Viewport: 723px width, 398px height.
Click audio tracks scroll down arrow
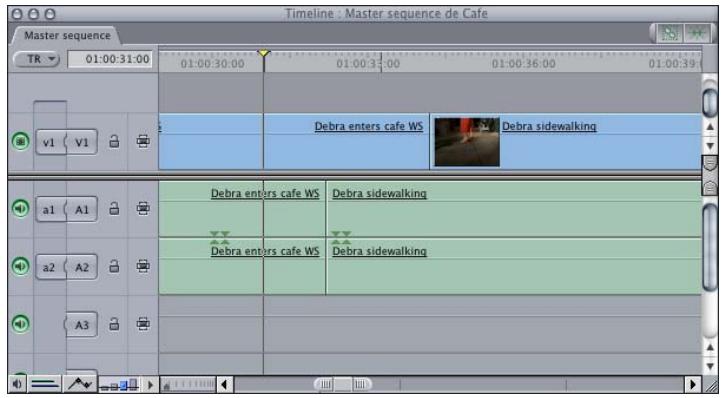pos(710,366)
